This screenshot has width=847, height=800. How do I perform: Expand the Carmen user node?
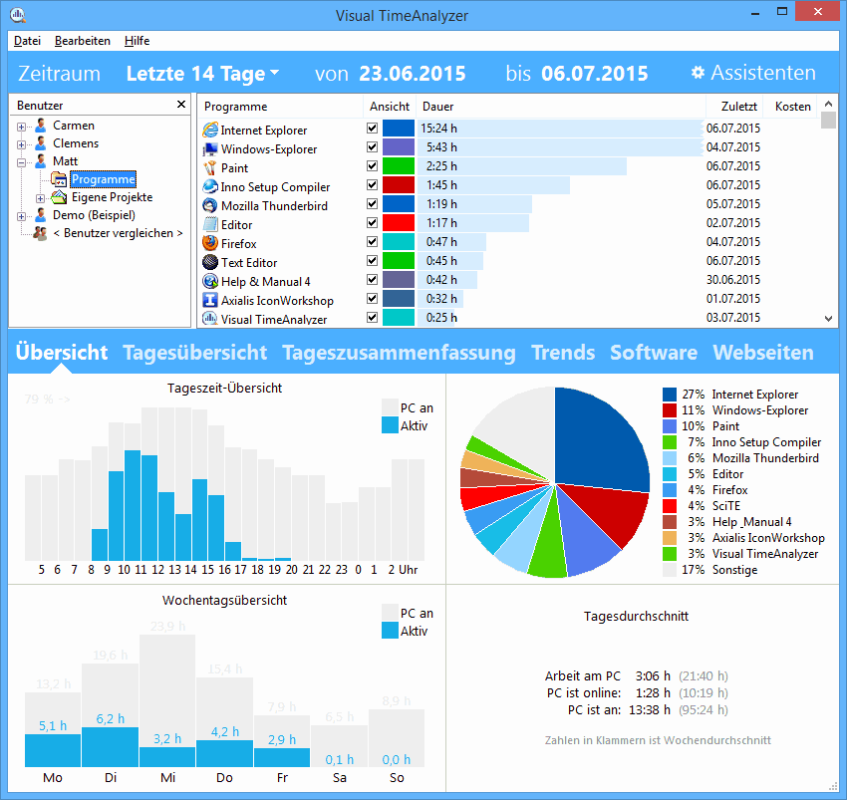pos(21,127)
